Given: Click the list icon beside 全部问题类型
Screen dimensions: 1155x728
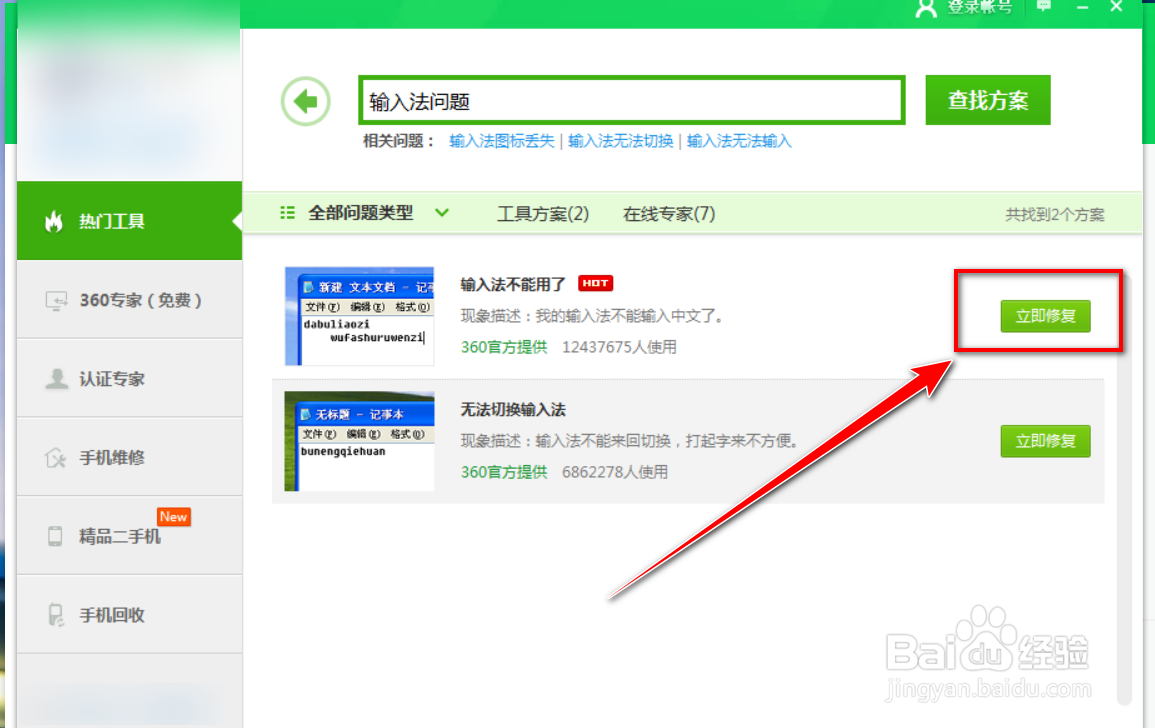Looking at the screenshot, I should pos(287,213).
